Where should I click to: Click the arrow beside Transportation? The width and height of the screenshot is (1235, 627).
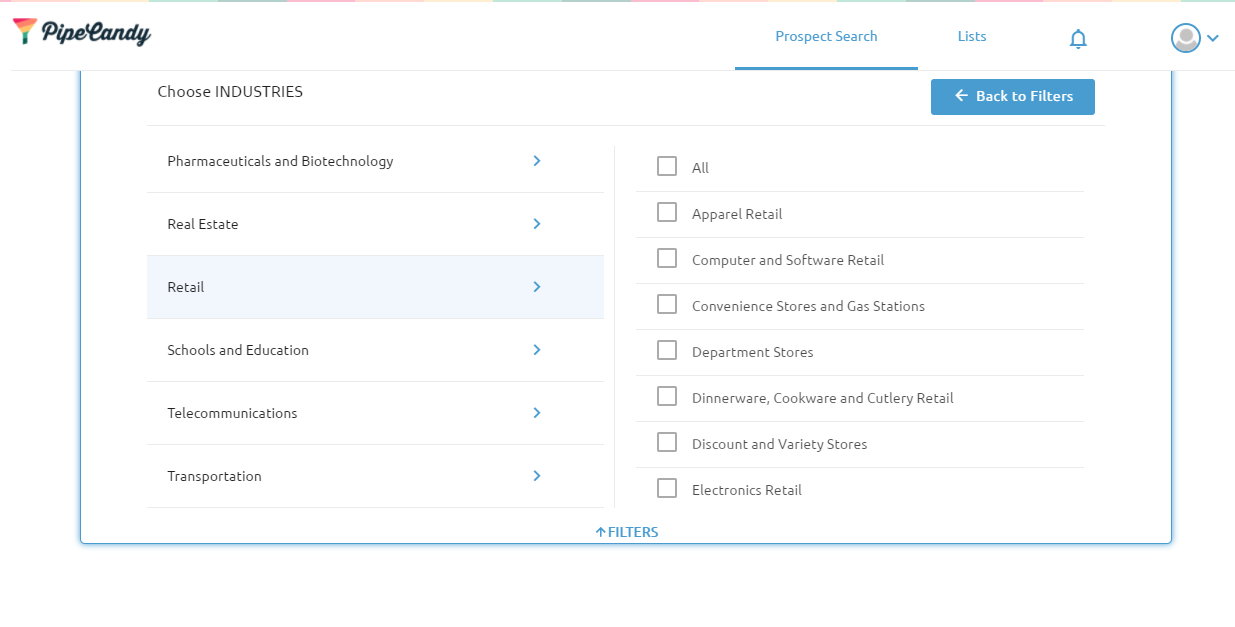point(537,476)
